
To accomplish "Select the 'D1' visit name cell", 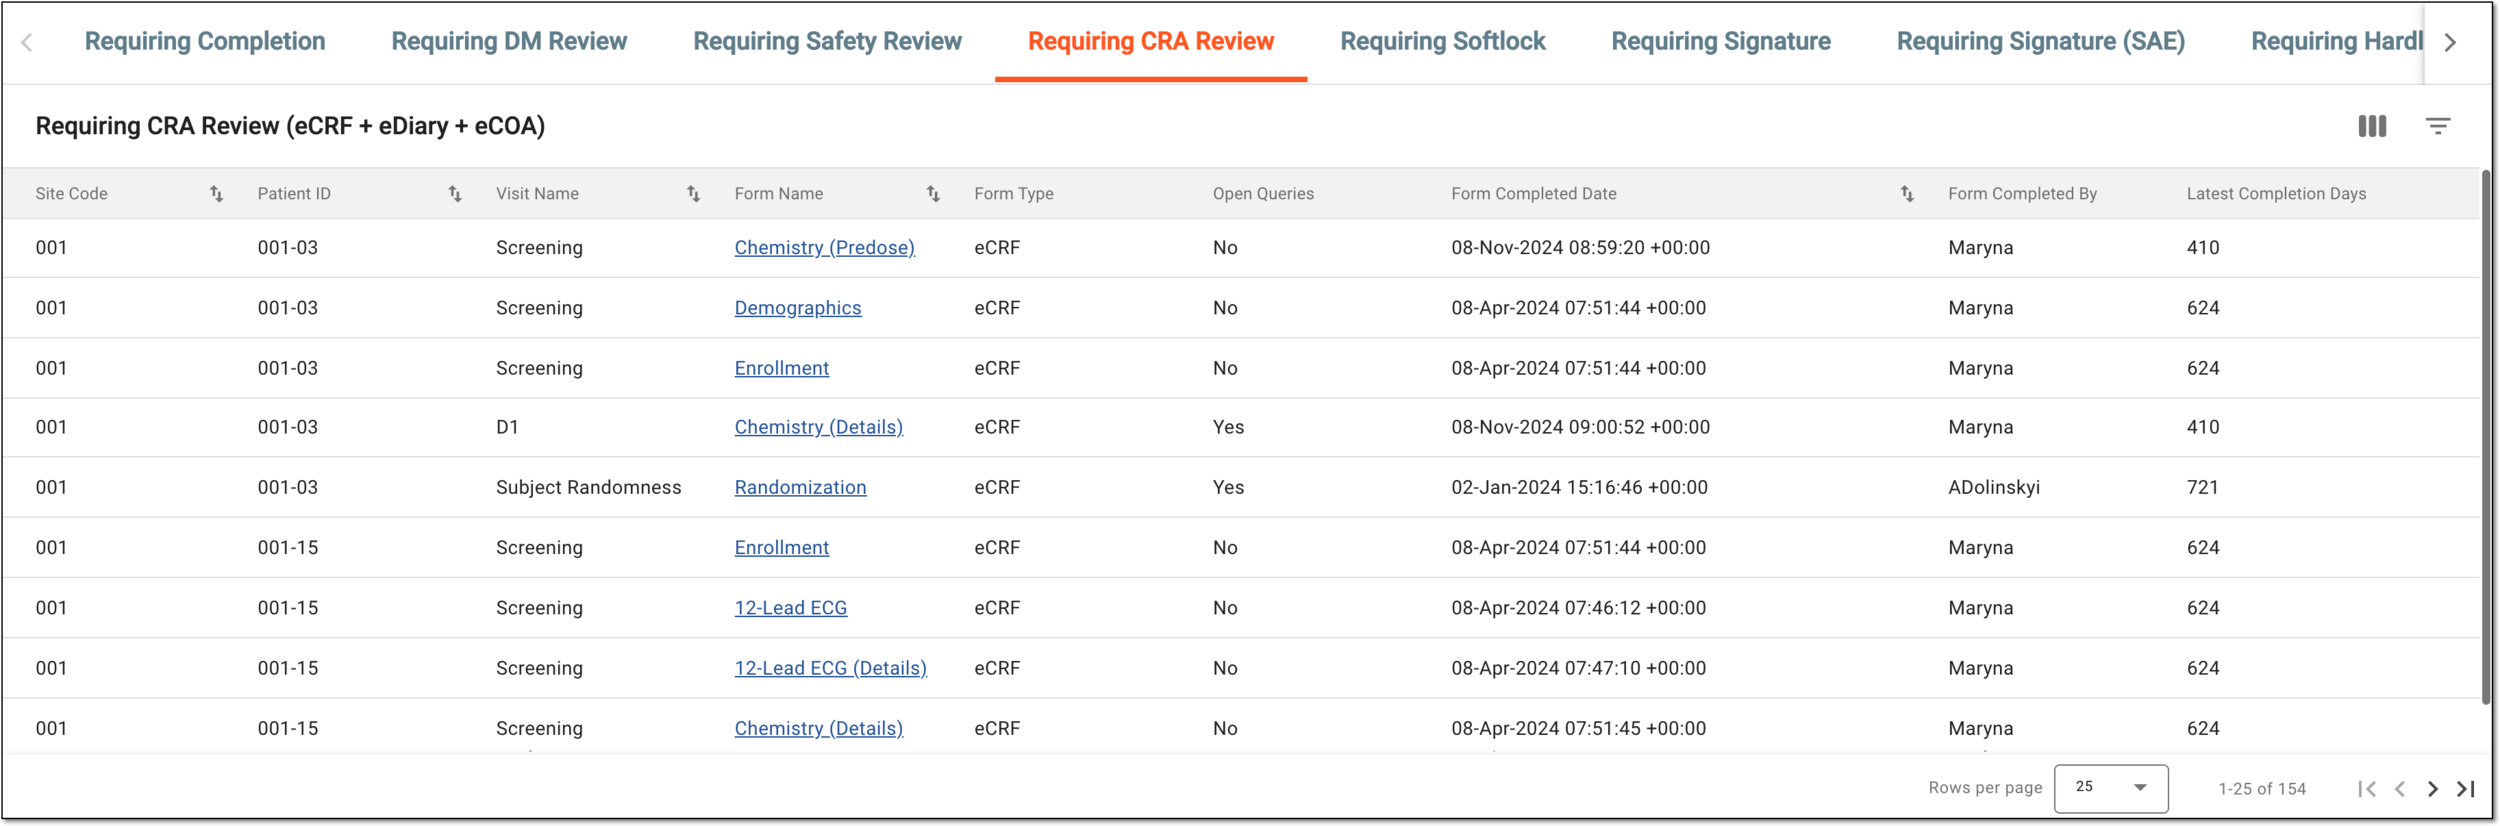I will point(507,427).
